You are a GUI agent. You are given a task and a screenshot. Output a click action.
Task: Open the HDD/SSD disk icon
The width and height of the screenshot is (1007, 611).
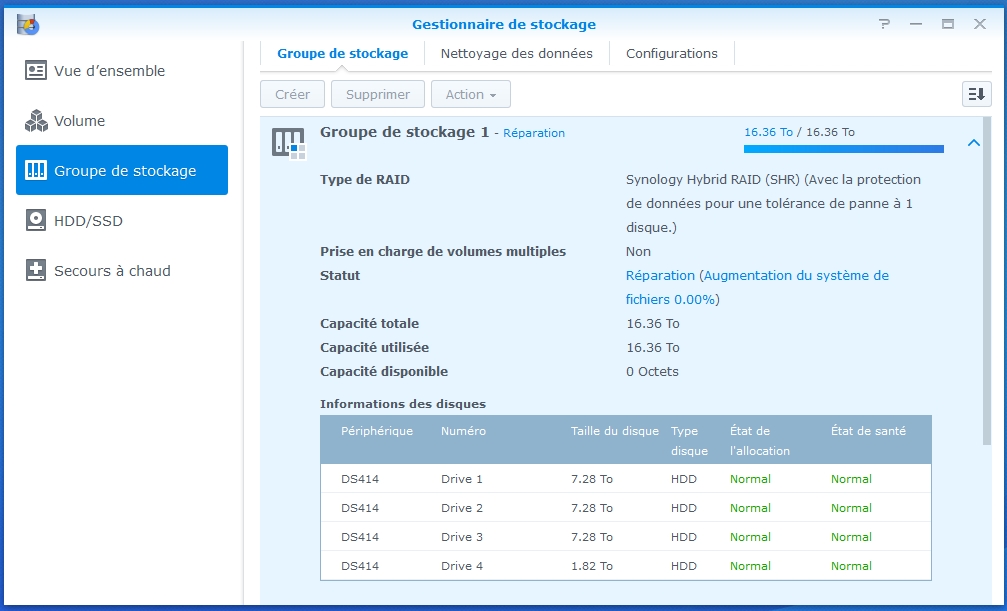[36, 221]
